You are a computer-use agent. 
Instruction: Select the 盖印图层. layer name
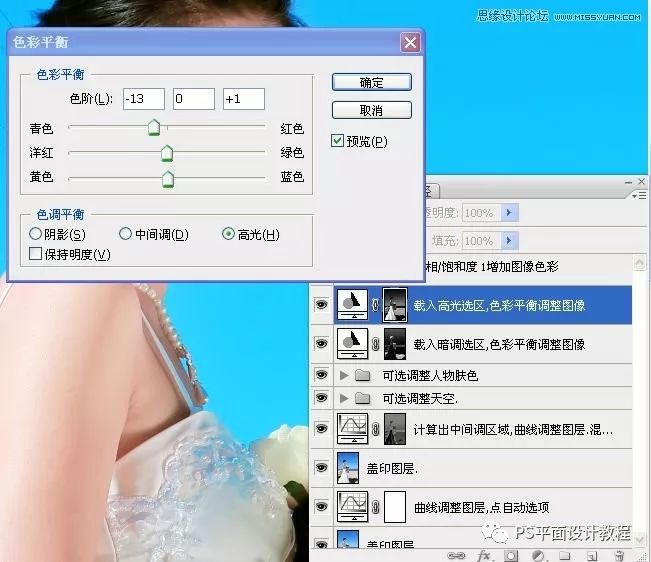pyautogui.click(x=392, y=468)
